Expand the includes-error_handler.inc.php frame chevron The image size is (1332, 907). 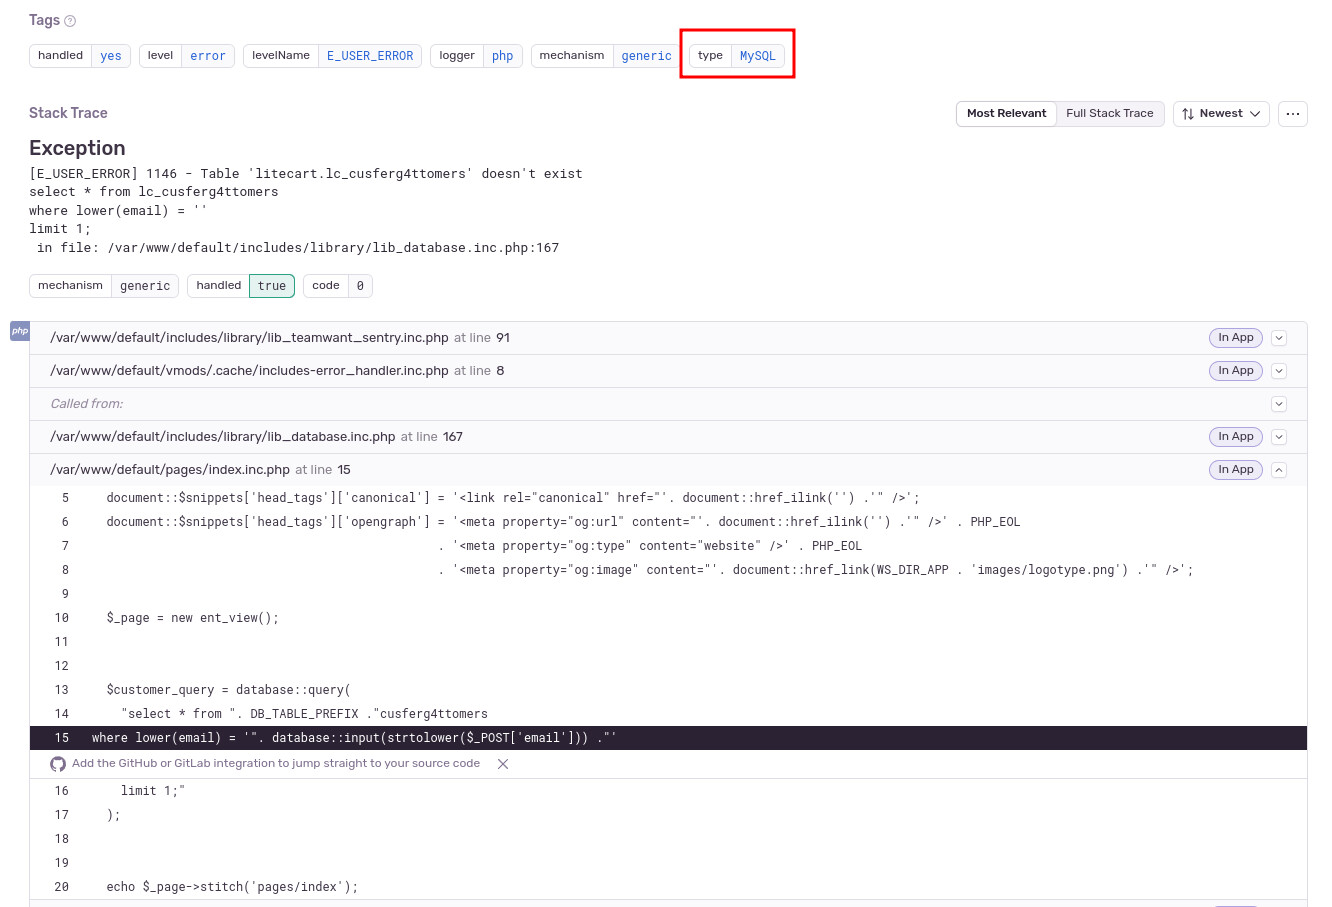coord(1278,371)
